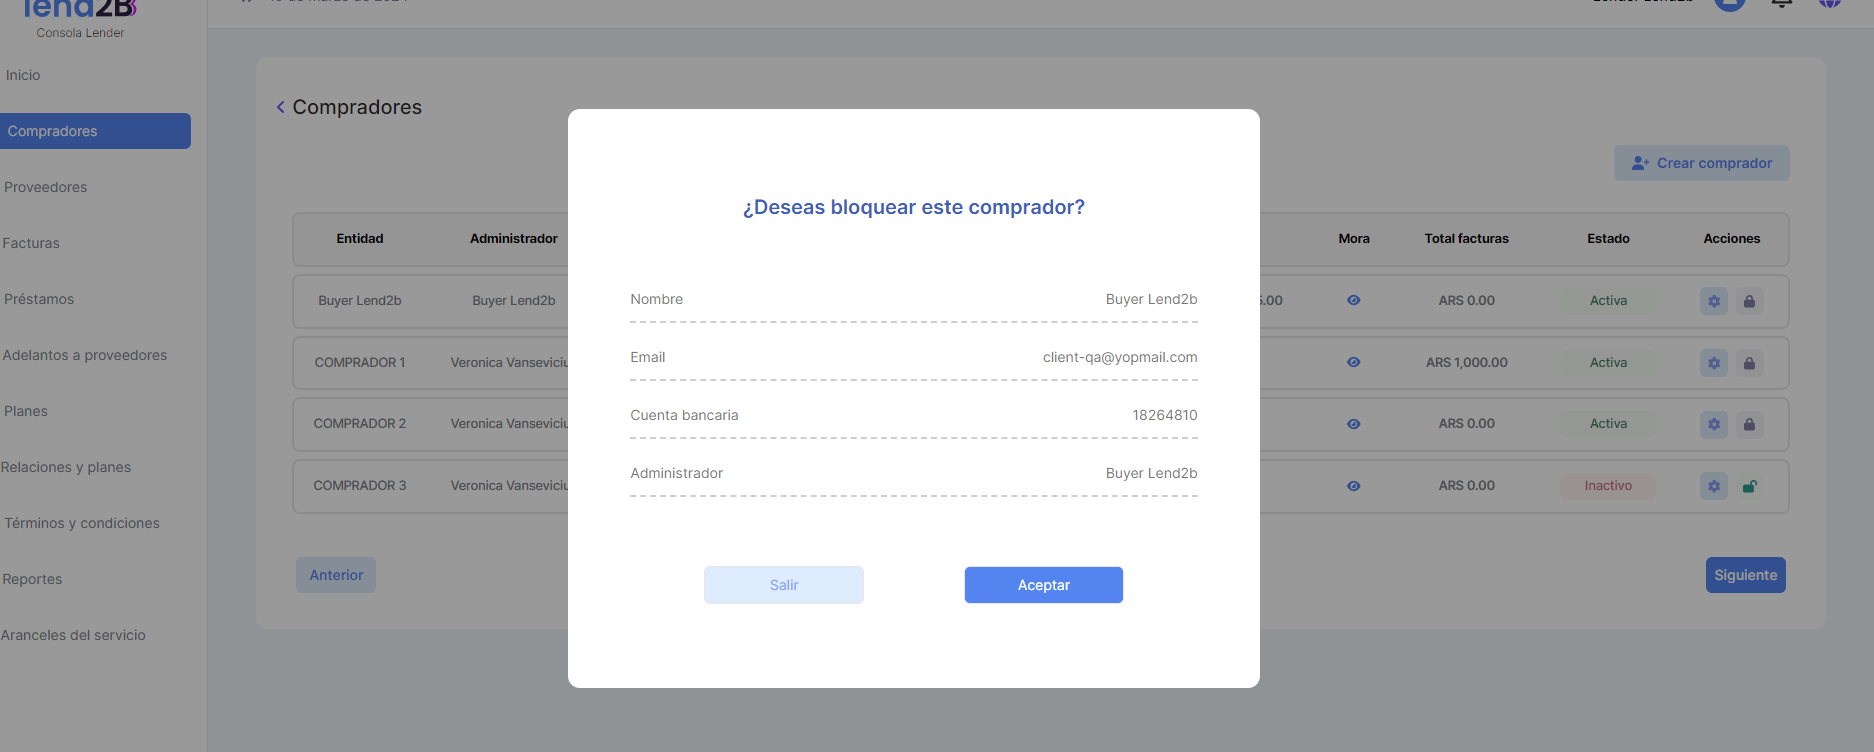Click the lock icon for Buyer Lend2b

(x=1749, y=301)
